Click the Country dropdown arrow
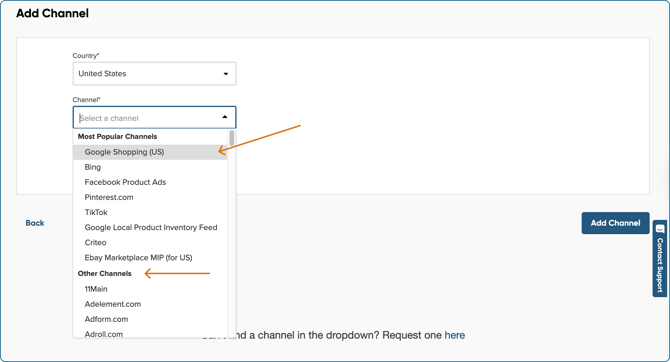This screenshot has height=362, width=670. pos(226,74)
